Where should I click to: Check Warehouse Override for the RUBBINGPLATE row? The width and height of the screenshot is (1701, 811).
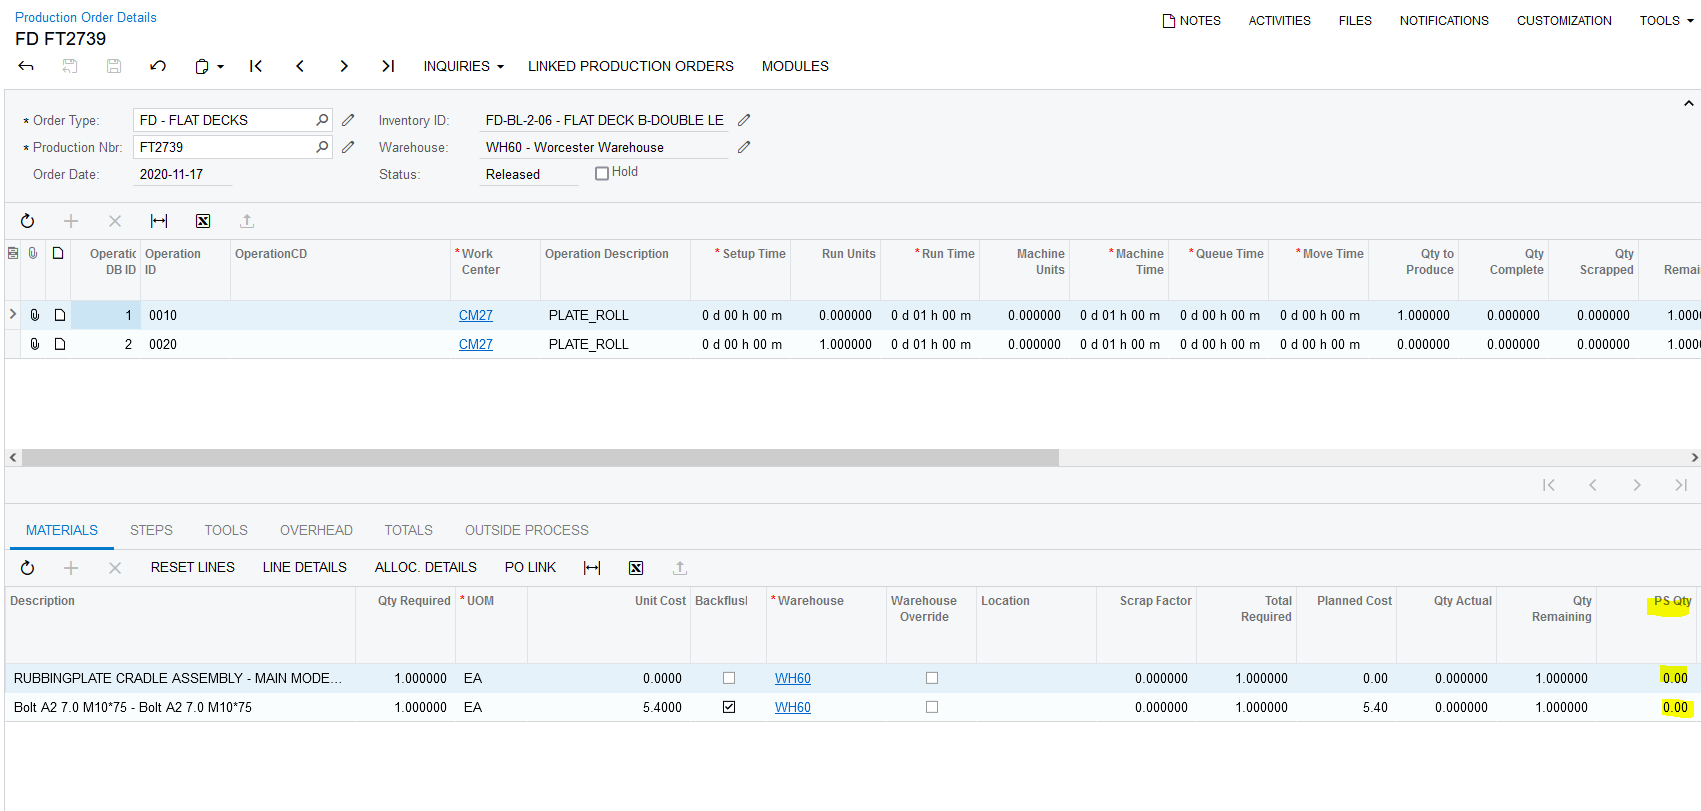[932, 678]
